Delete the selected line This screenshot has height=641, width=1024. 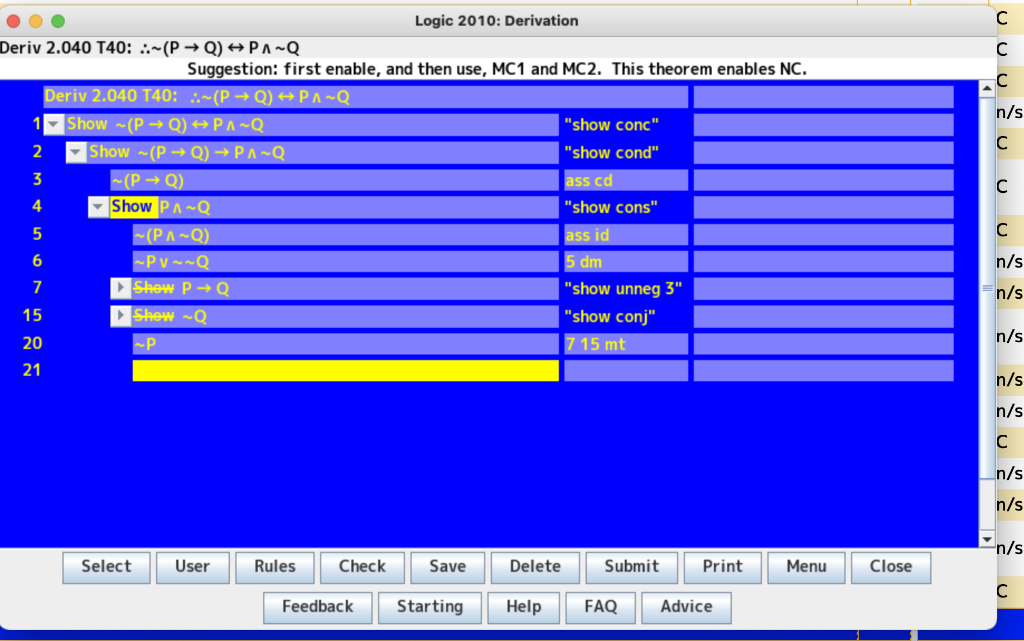tap(536, 567)
